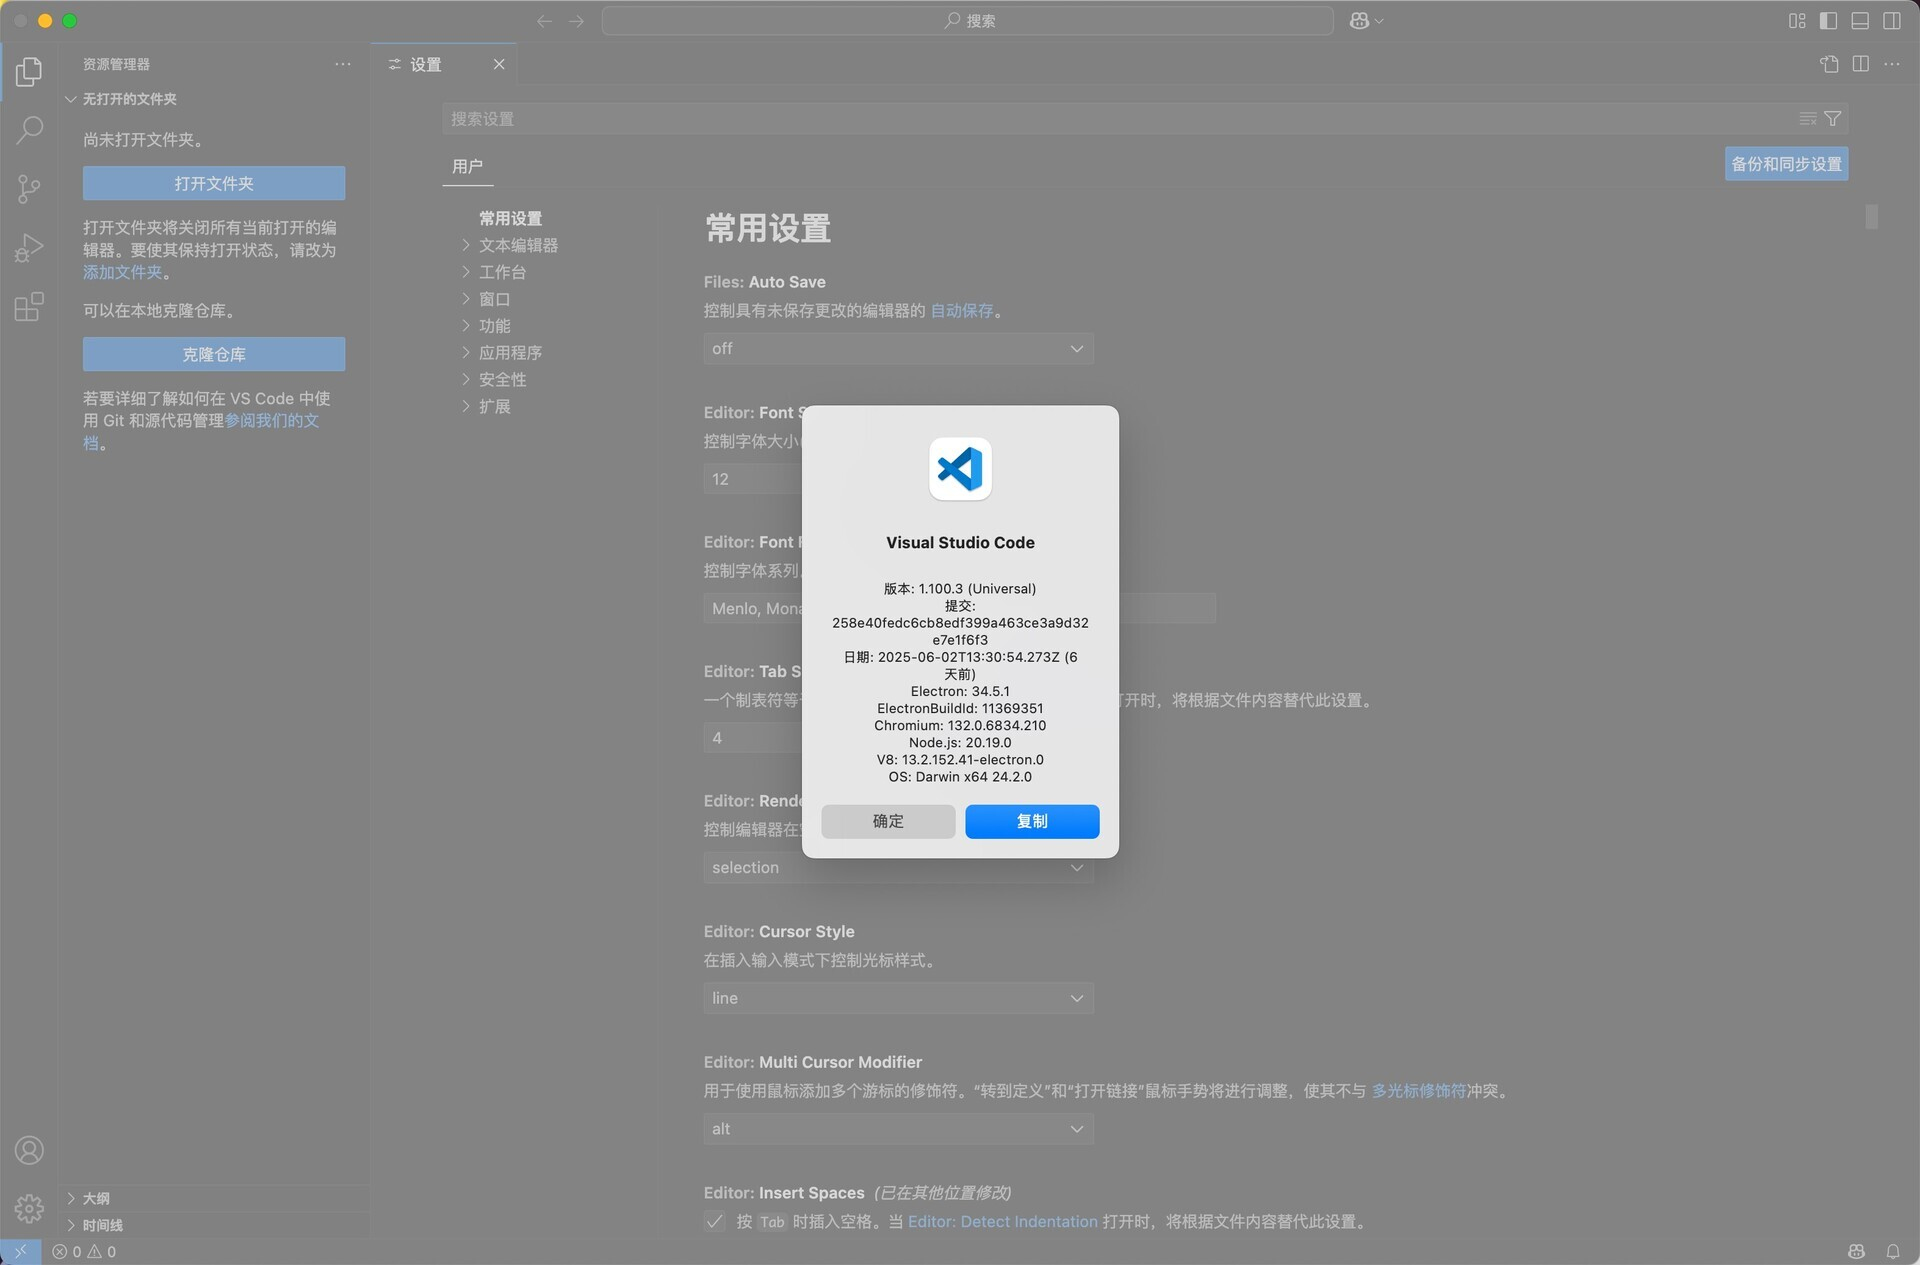Open Copilot status icon in status bar
The width and height of the screenshot is (1920, 1265).
[x=1856, y=1252]
